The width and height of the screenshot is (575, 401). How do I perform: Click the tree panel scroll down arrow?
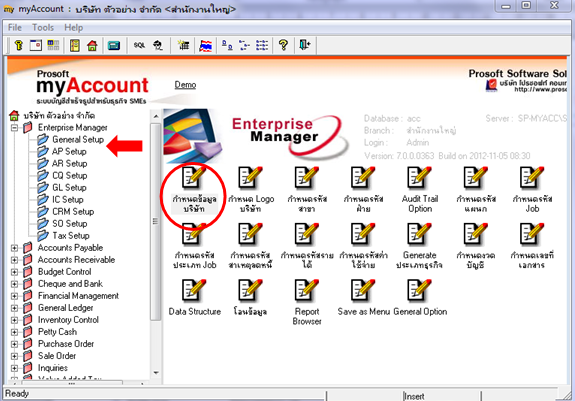pos(156,373)
